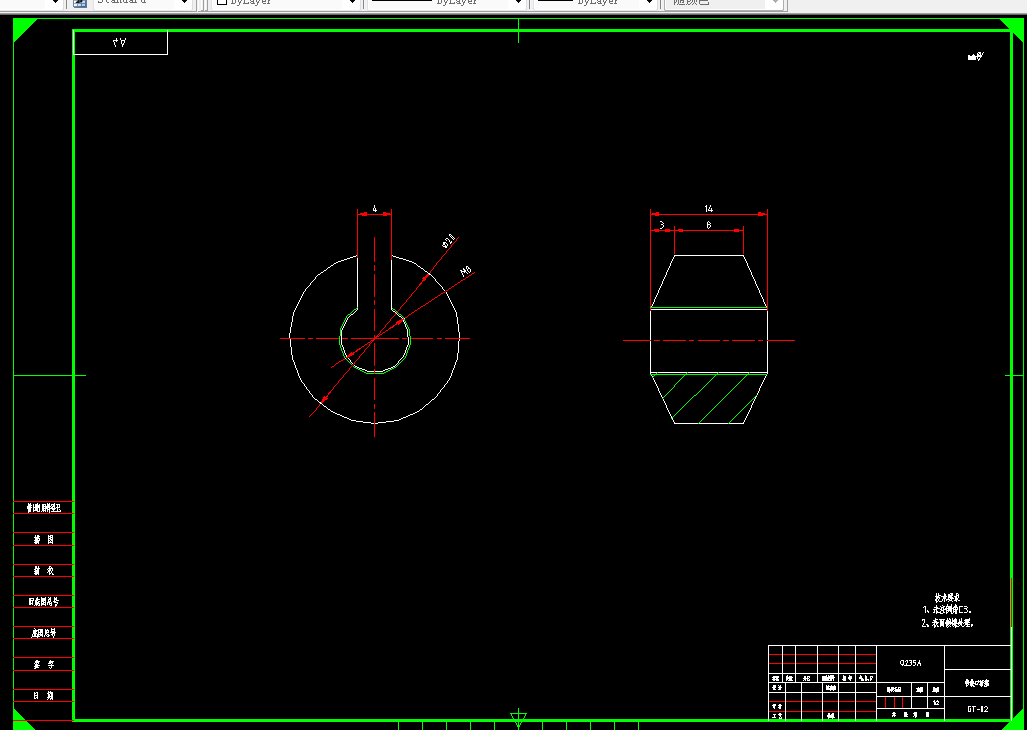Select technical requirement line 2 text

[x=948, y=623]
